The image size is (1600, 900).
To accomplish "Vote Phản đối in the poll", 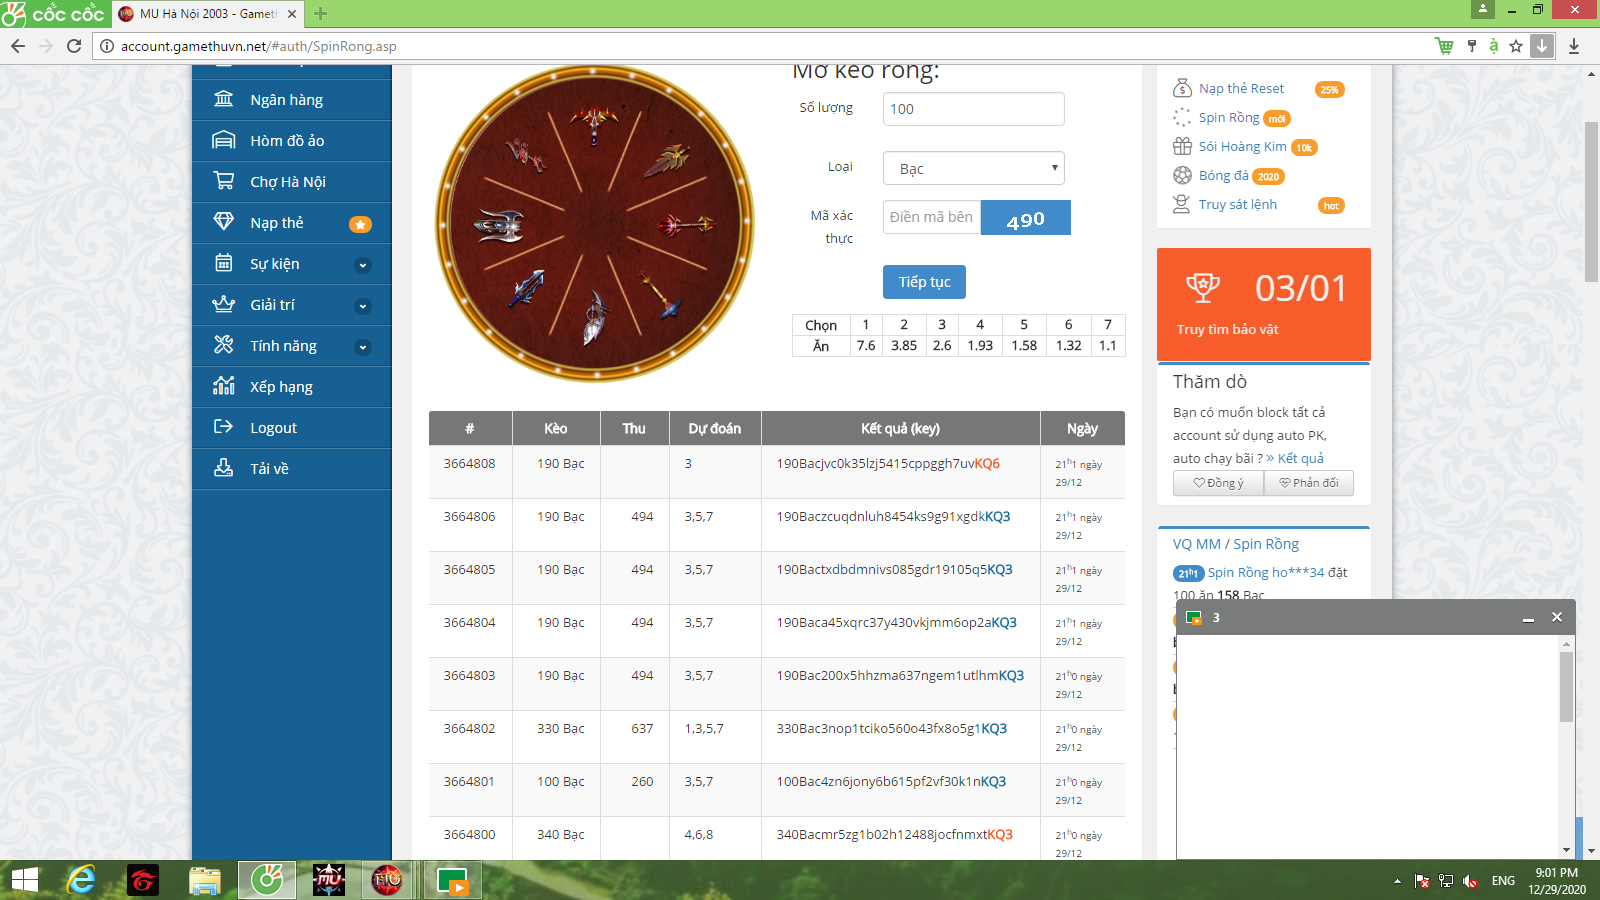I will point(1308,483).
